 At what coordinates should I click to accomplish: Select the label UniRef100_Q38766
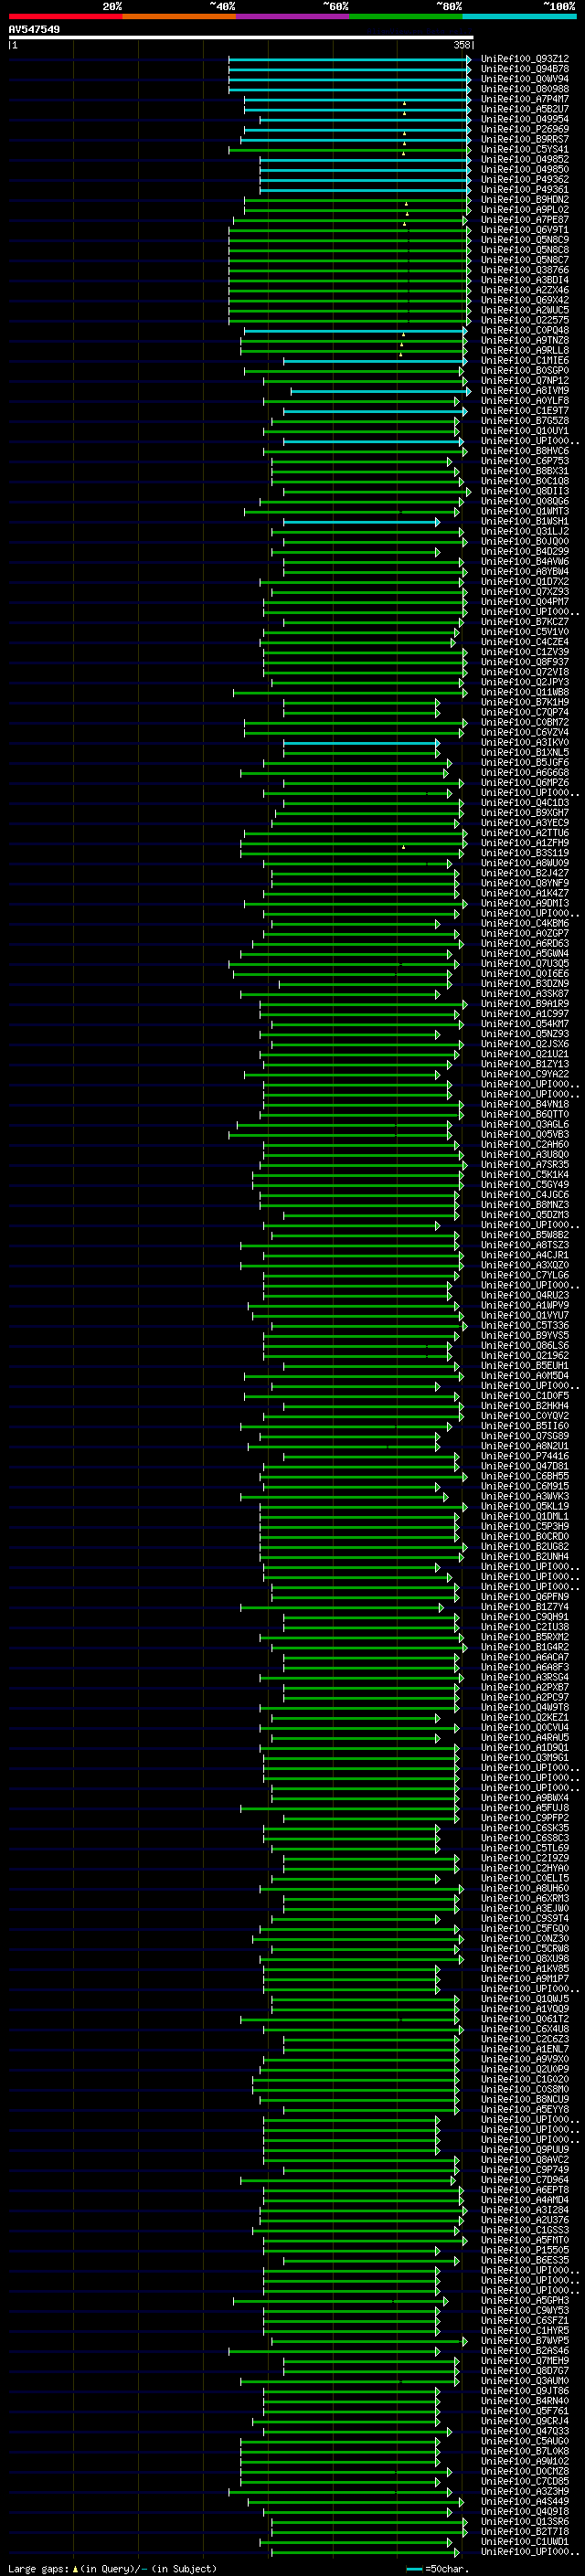[x=525, y=270]
